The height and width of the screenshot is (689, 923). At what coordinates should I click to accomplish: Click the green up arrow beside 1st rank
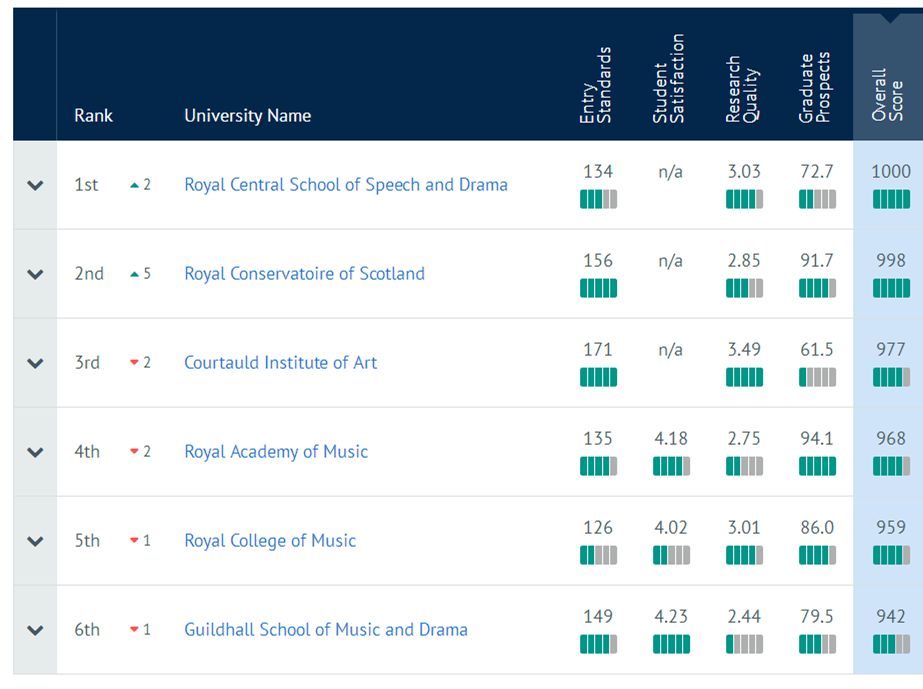coord(134,186)
